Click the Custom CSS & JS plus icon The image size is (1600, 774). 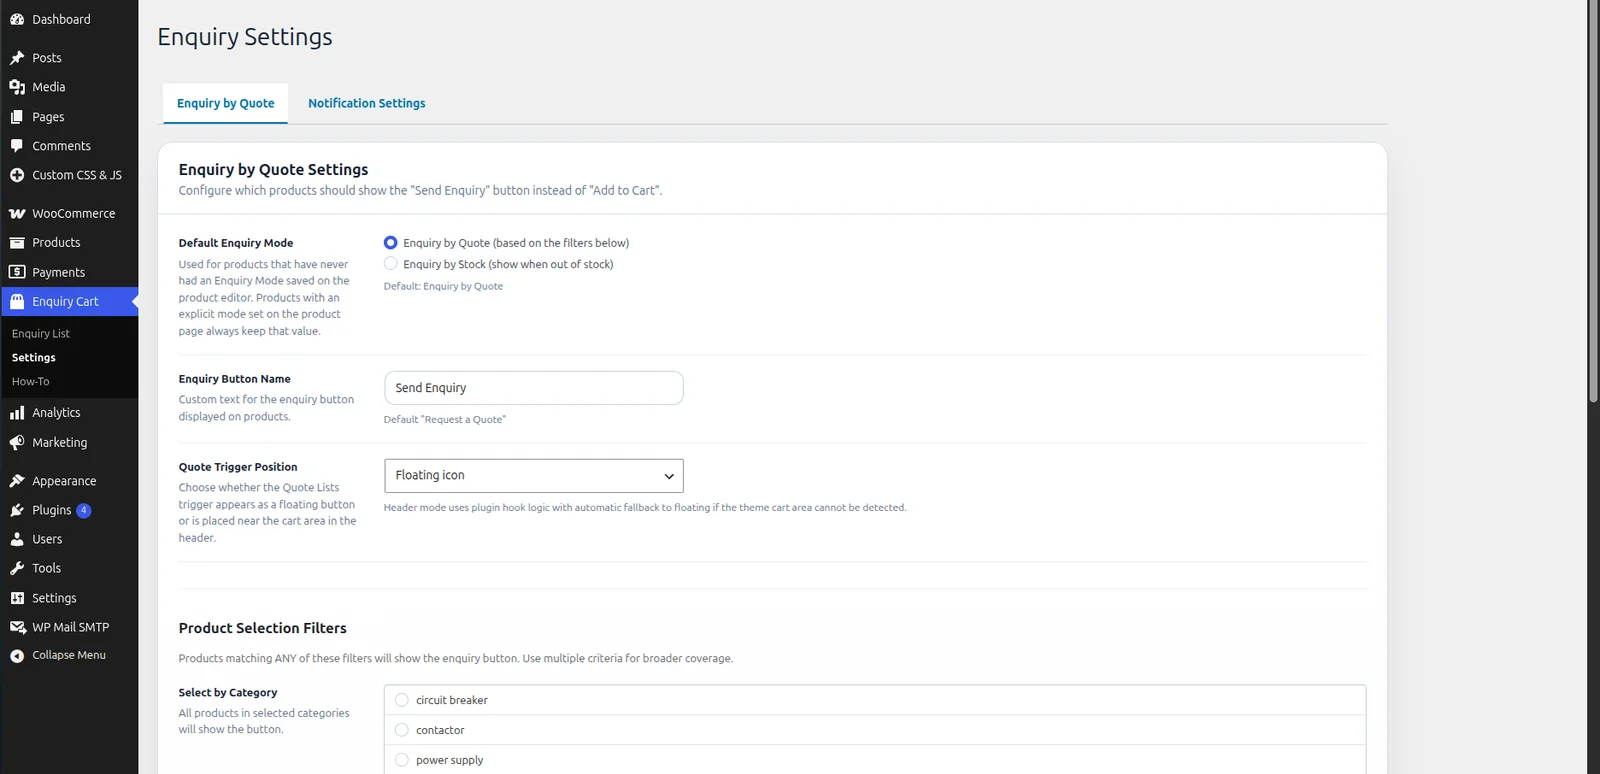[17, 175]
